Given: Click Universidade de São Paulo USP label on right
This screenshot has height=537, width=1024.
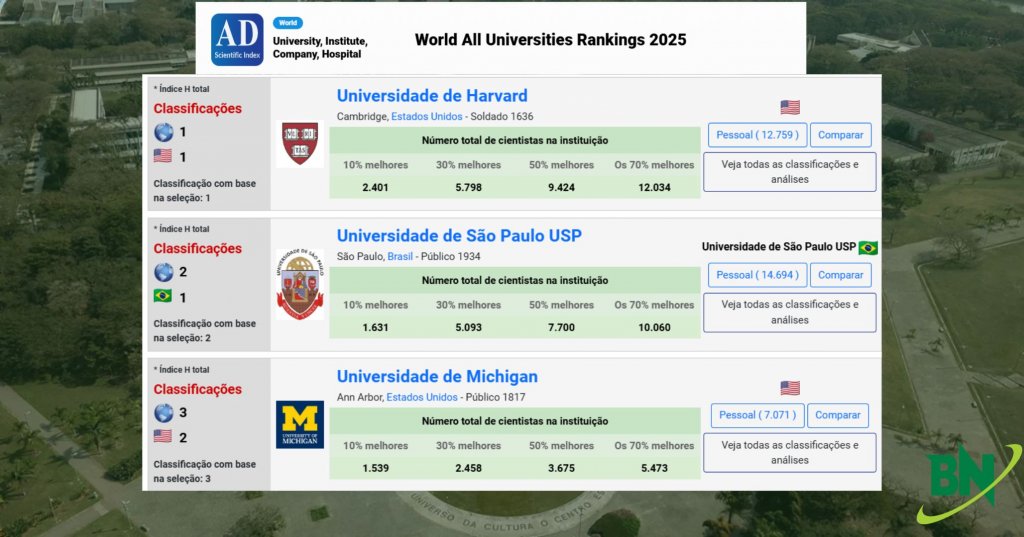Looking at the screenshot, I should click(778, 247).
